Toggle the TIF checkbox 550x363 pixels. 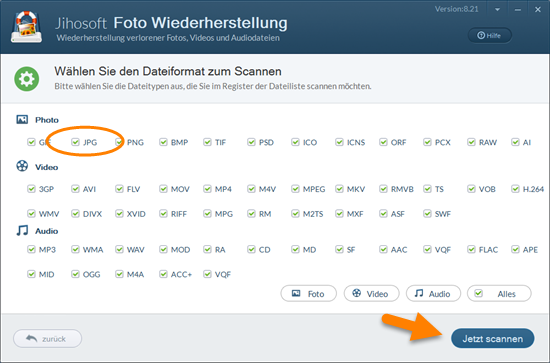[x=207, y=142]
